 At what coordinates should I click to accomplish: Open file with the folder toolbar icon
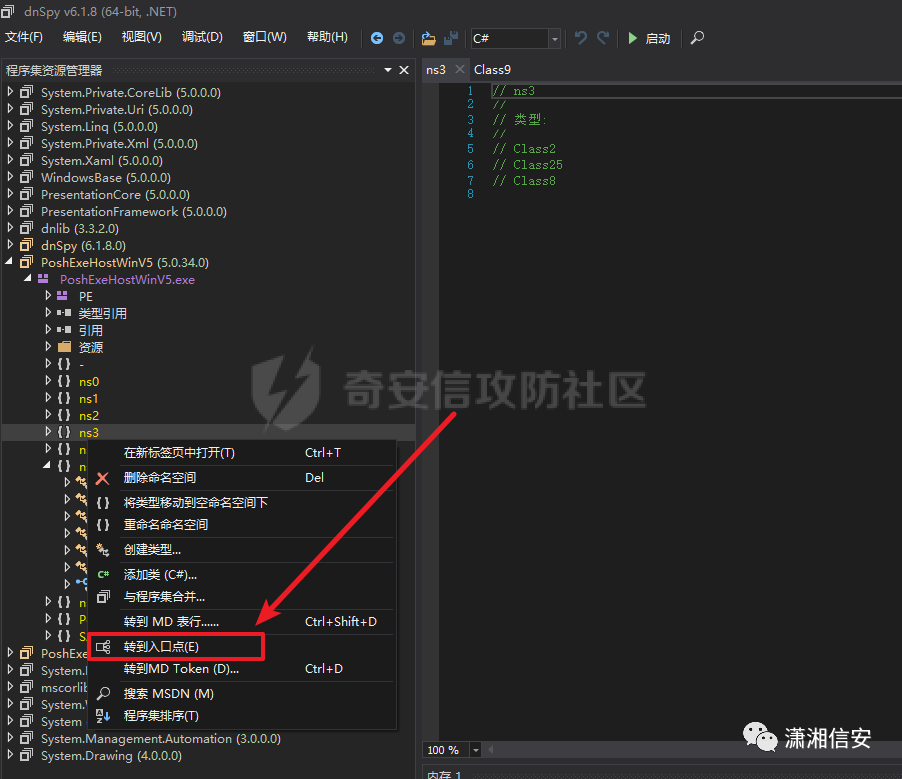click(429, 38)
